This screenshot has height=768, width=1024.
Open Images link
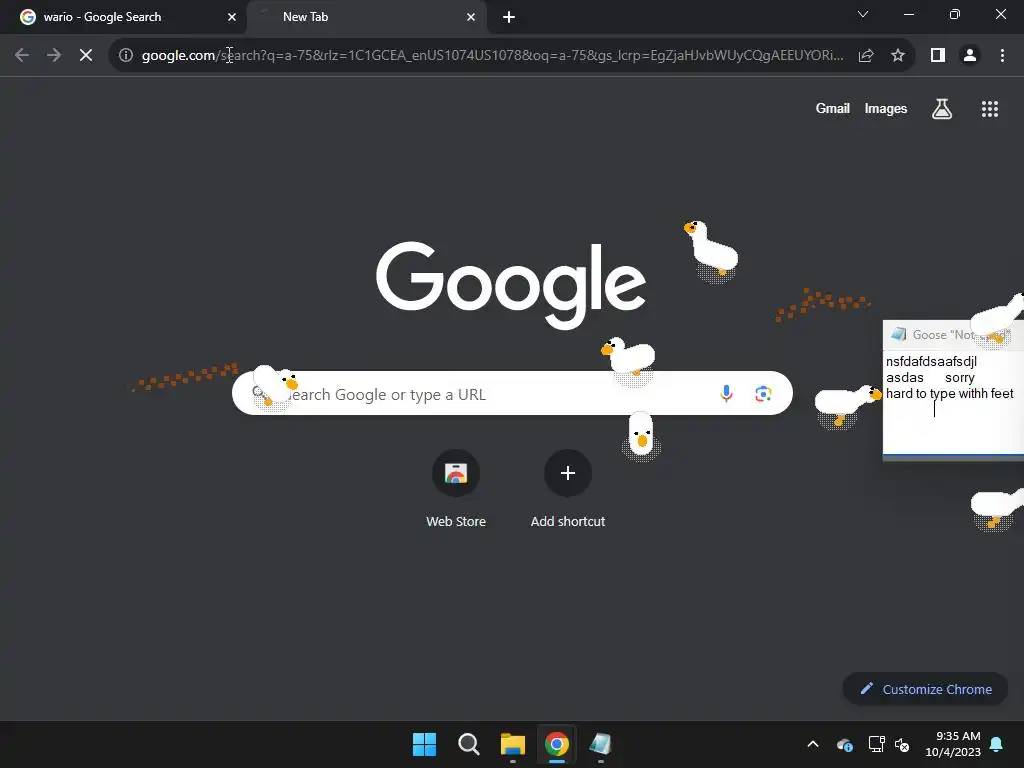[x=886, y=108]
